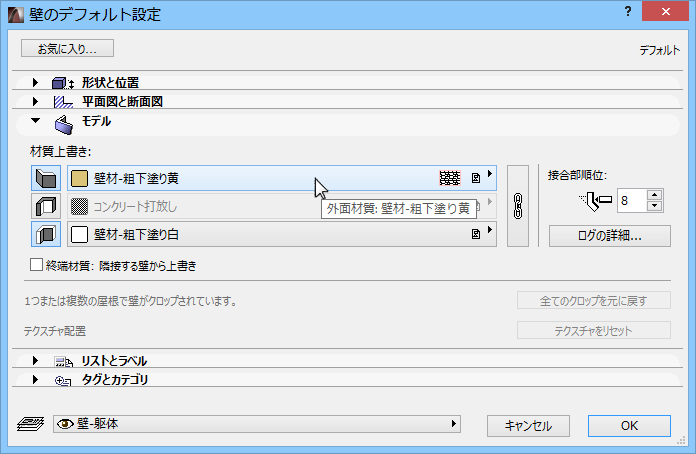Open 壁材-粗下塗り黄 surface dropdown
696x454 pixels.
281,178
